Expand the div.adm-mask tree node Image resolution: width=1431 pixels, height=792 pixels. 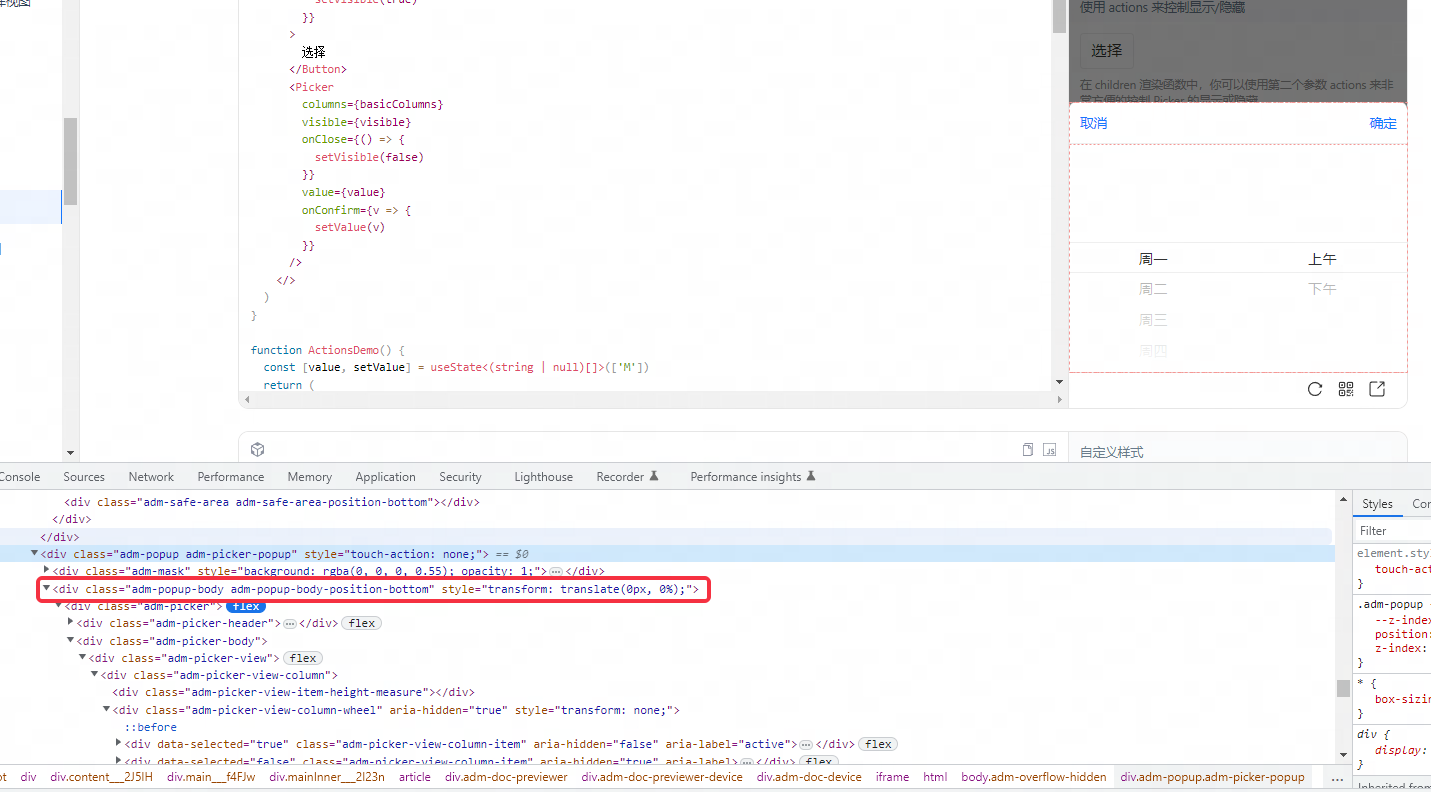[x=46, y=571]
